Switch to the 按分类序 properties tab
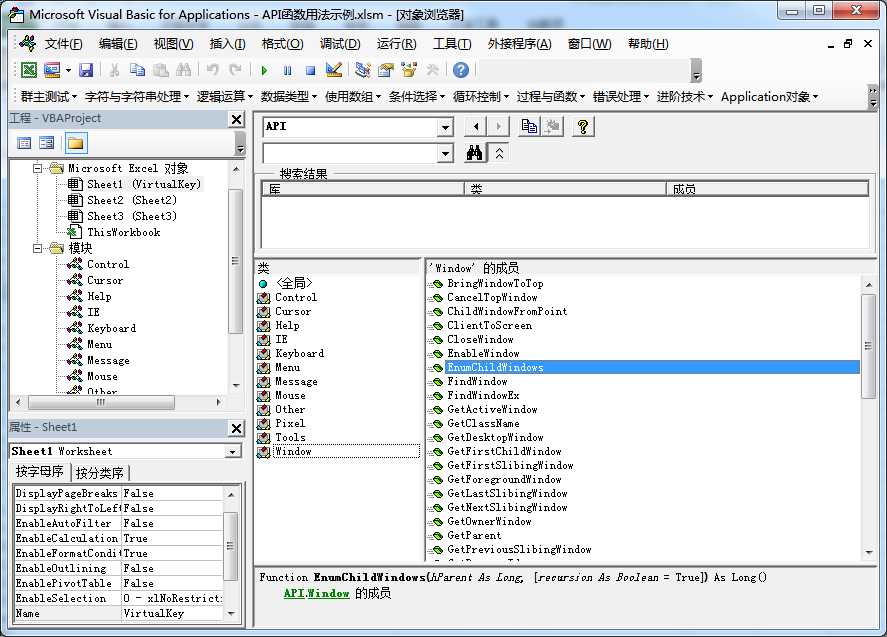Viewport: 887px width, 637px height. (100, 472)
